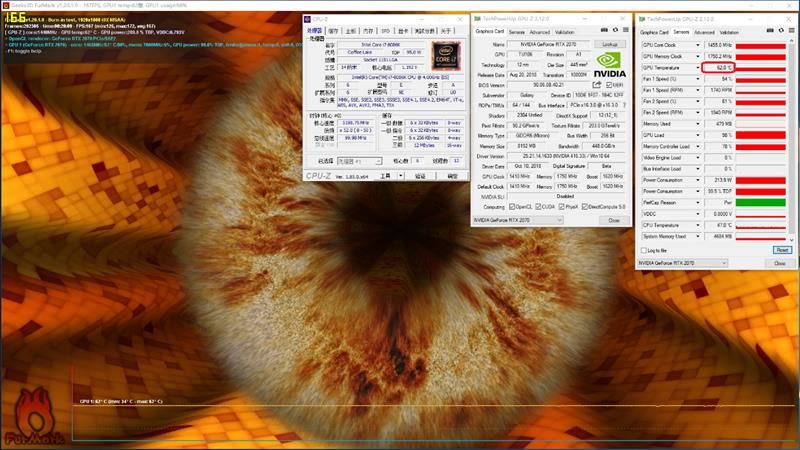Enable the Log to file checkbox
The width and height of the screenshot is (800, 450).
(644, 251)
